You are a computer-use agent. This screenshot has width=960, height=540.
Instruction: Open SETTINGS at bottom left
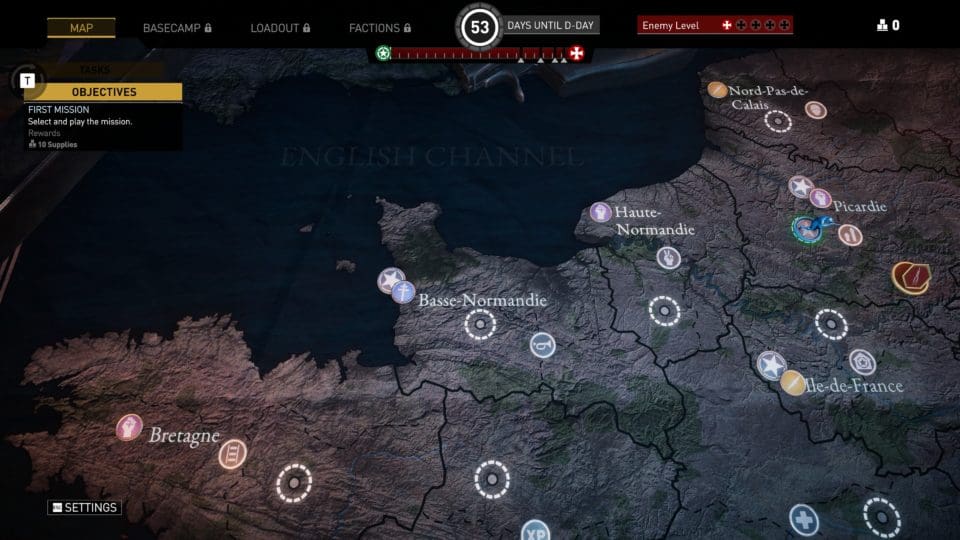pyautogui.click(x=85, y=508)
